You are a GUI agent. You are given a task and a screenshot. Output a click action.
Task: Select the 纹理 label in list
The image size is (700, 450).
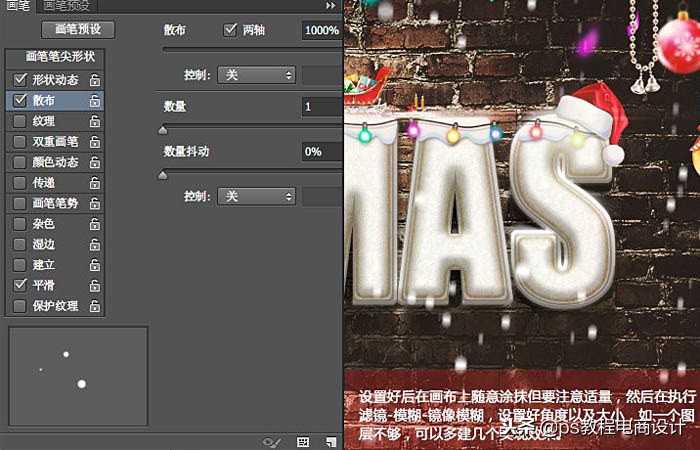(44, 121)
